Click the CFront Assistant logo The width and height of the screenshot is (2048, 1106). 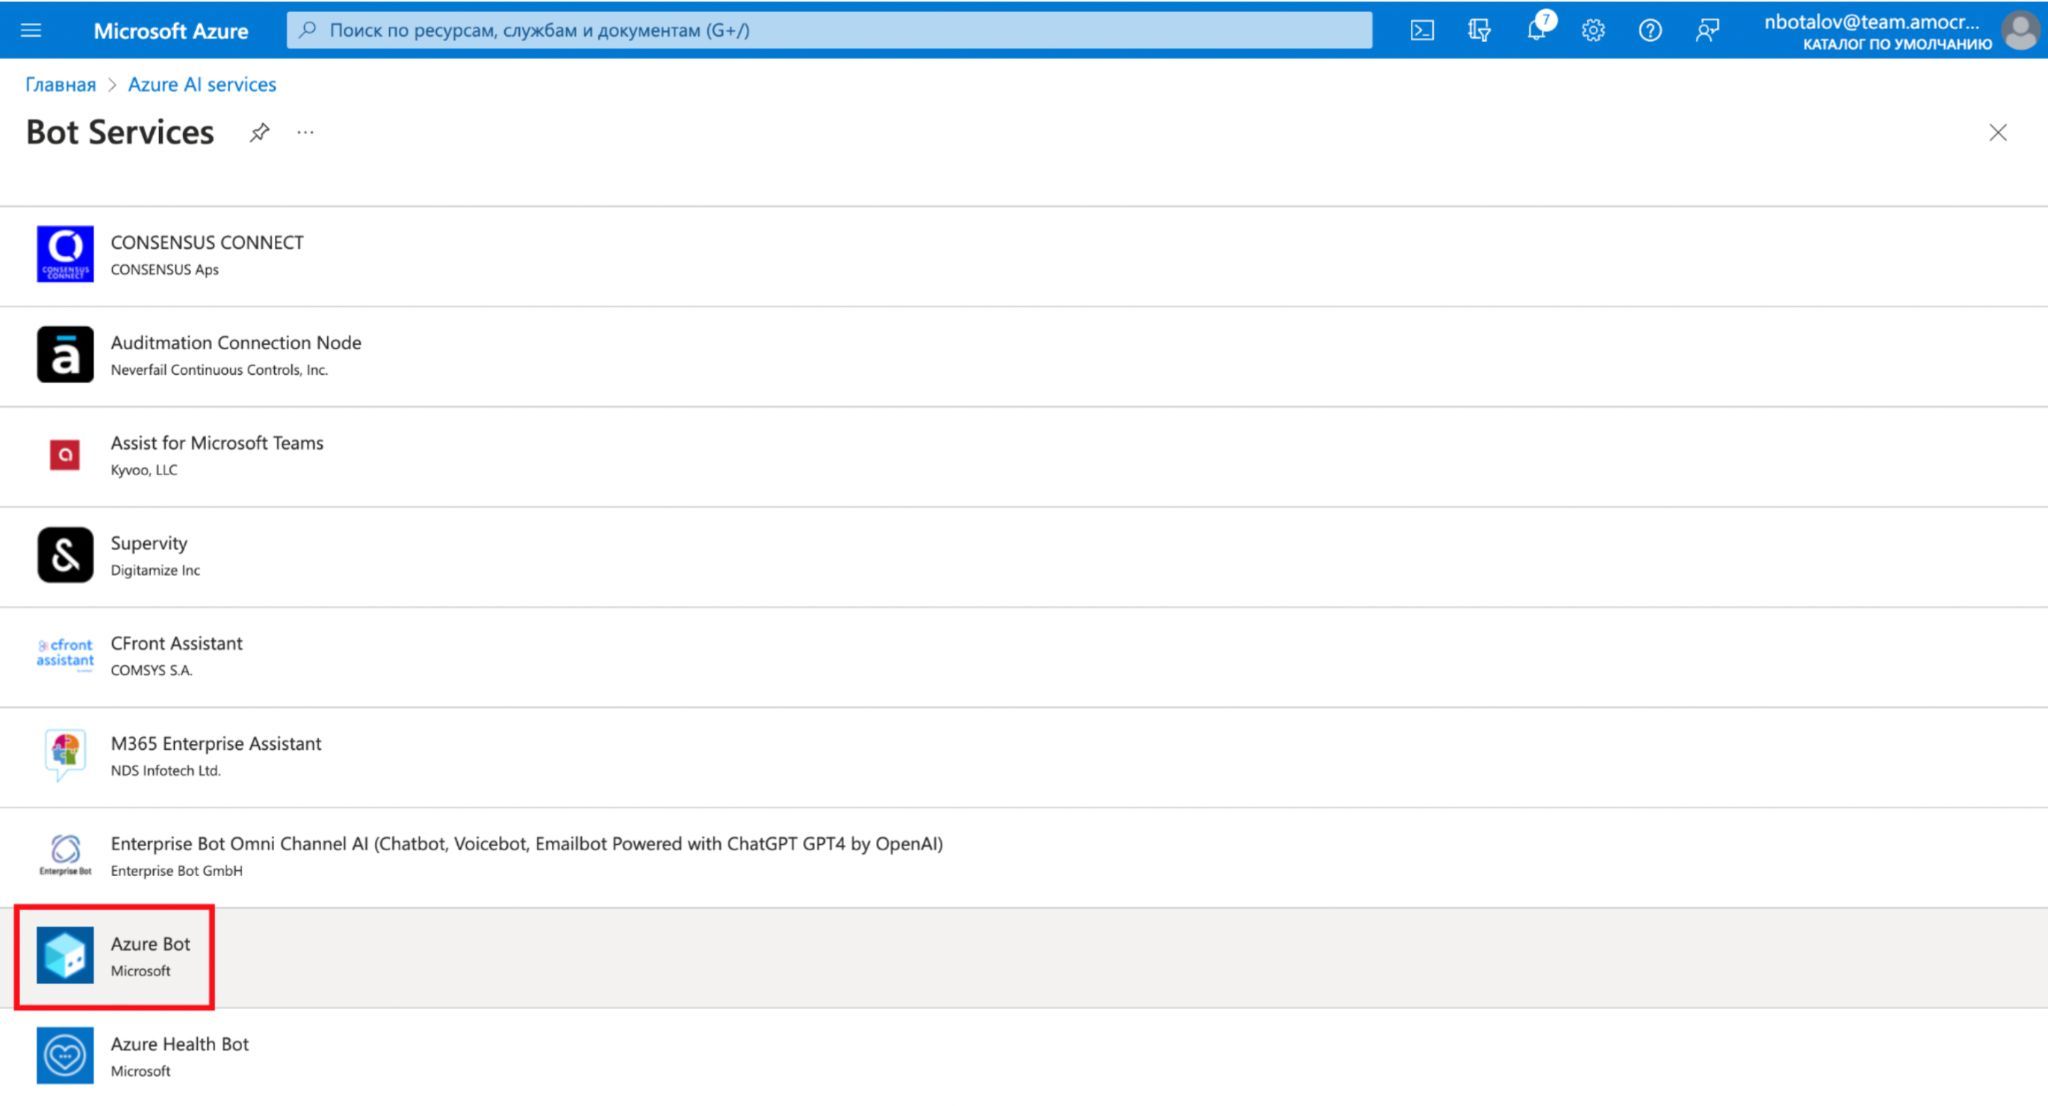65,654
